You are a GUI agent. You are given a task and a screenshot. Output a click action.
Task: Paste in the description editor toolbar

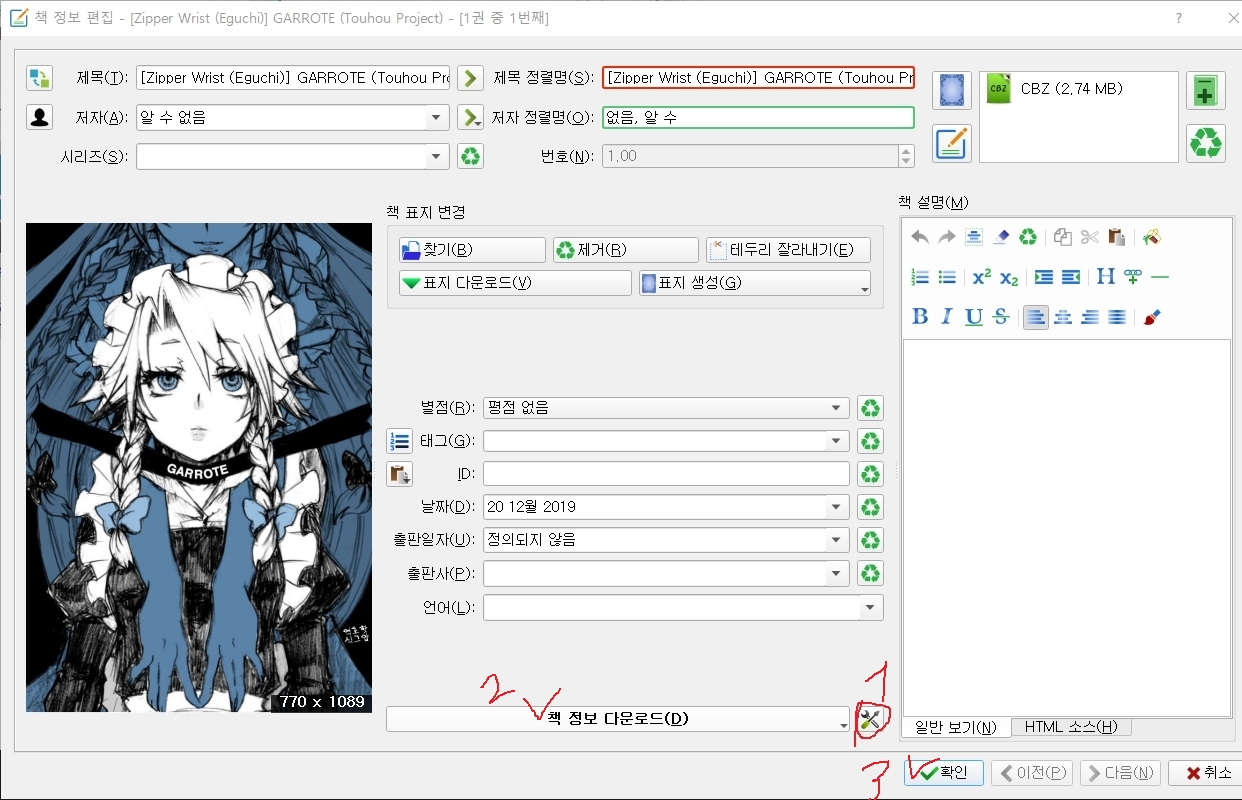(1117, 237)
